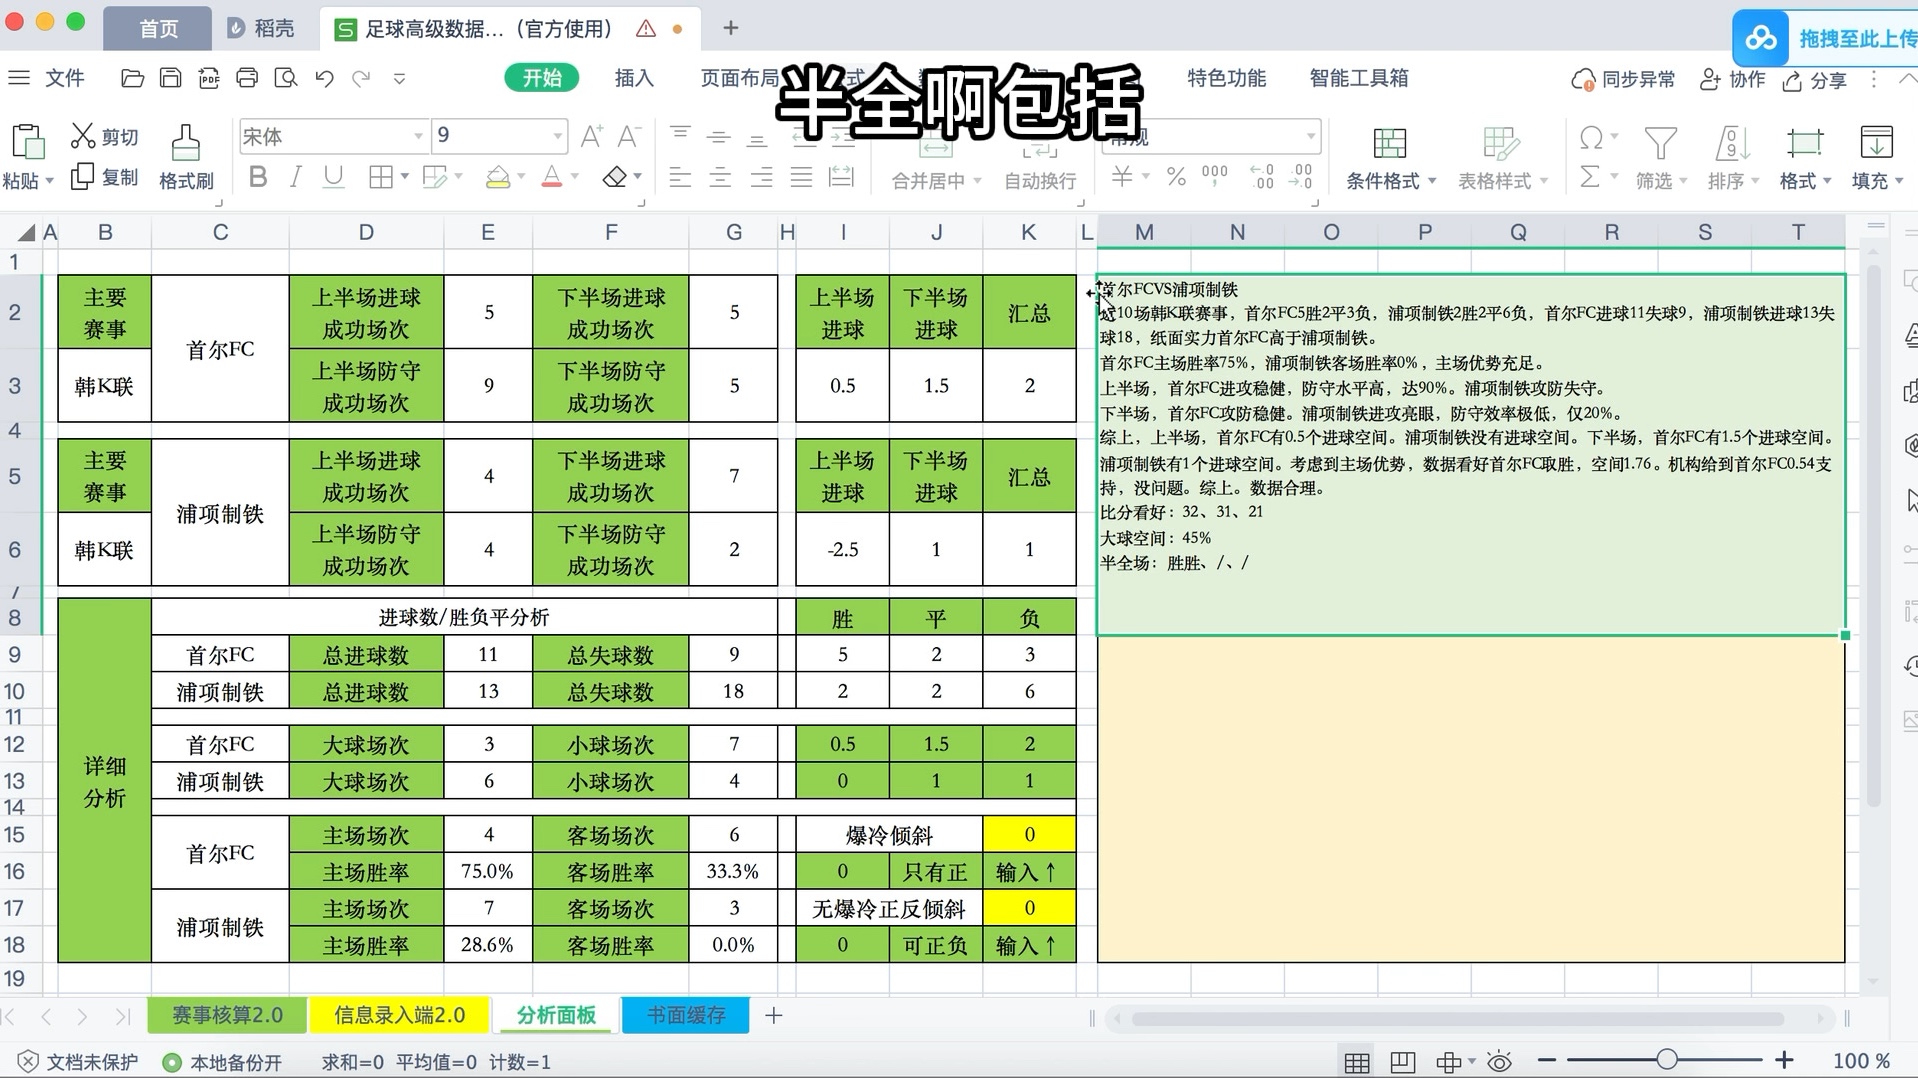
Task: Open the Sort (排序) tool
Action: [x=1732, y=159]
